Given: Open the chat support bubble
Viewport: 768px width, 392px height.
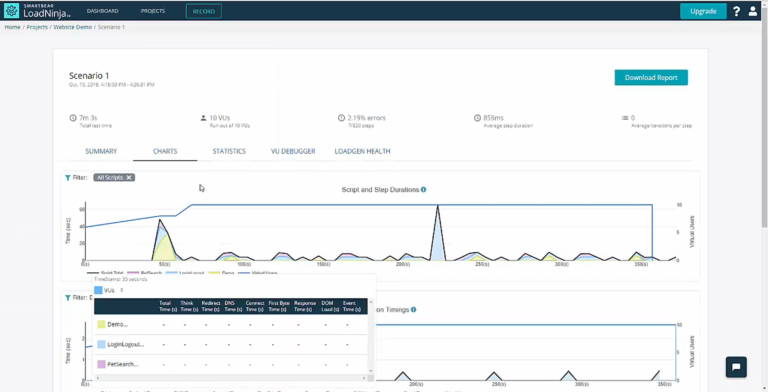Looking at the screenshot, I should click(736, 367).
